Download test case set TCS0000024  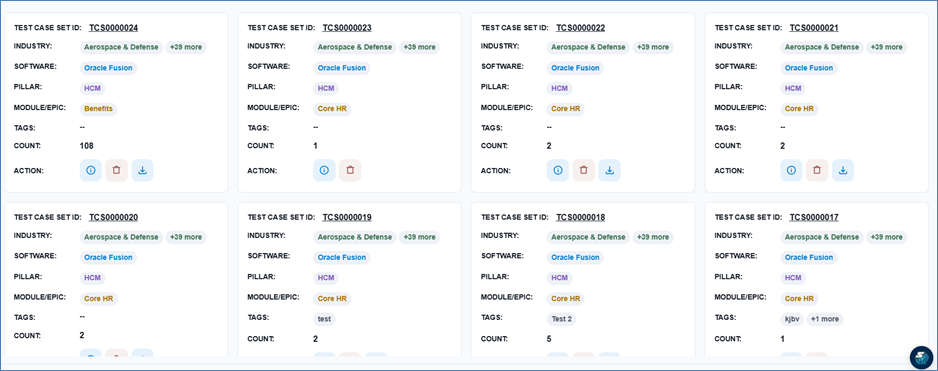142,171
